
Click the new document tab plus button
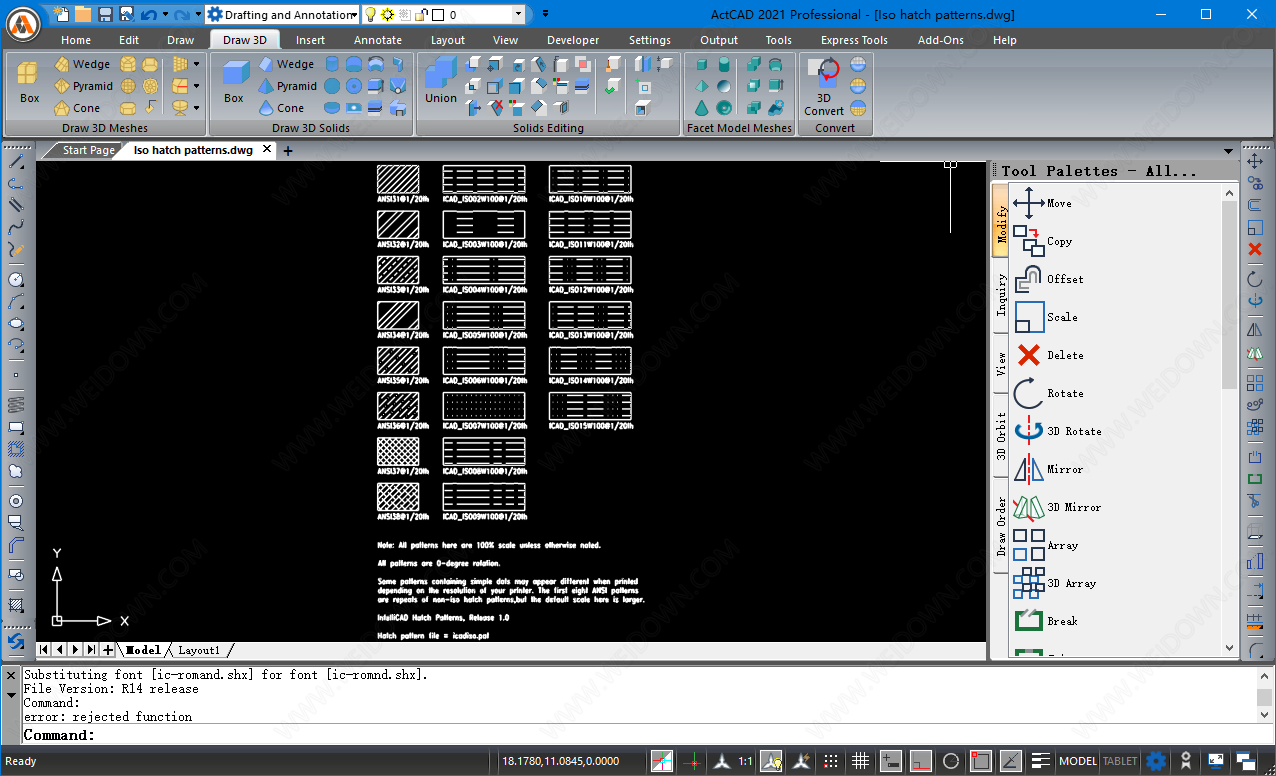pyautogui.click(x=288, y=151)
